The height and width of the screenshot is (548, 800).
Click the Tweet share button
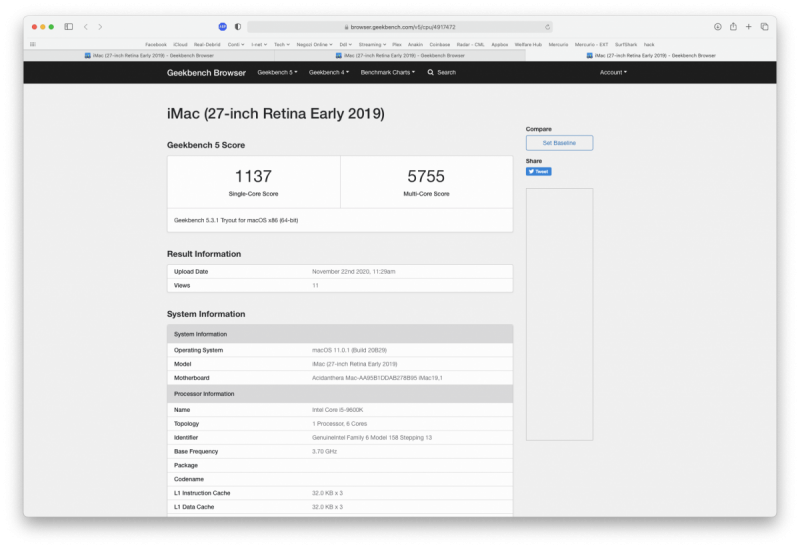pos(538,171)
